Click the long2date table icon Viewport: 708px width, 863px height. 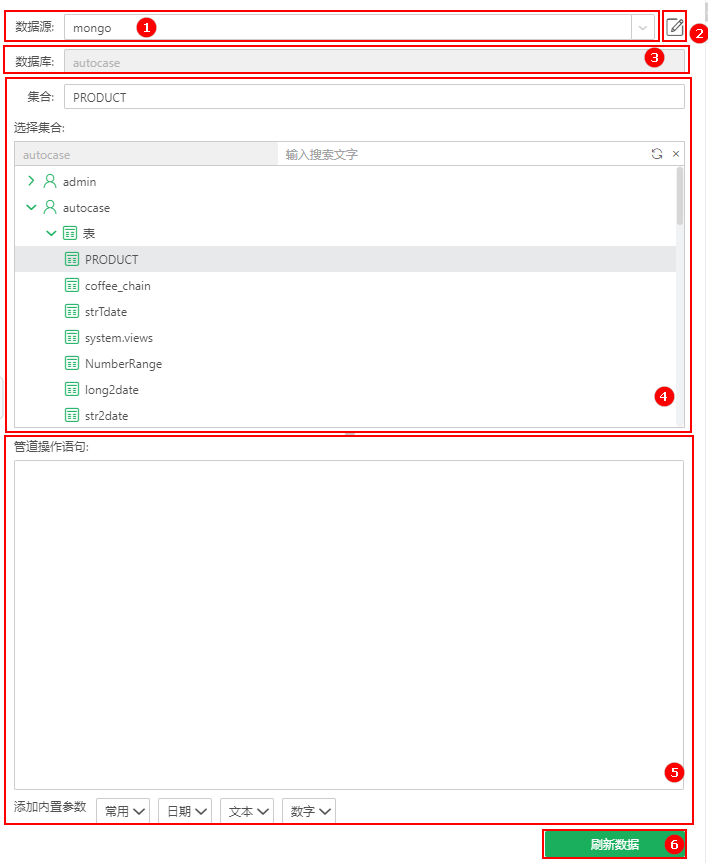(x=72, y=389)
